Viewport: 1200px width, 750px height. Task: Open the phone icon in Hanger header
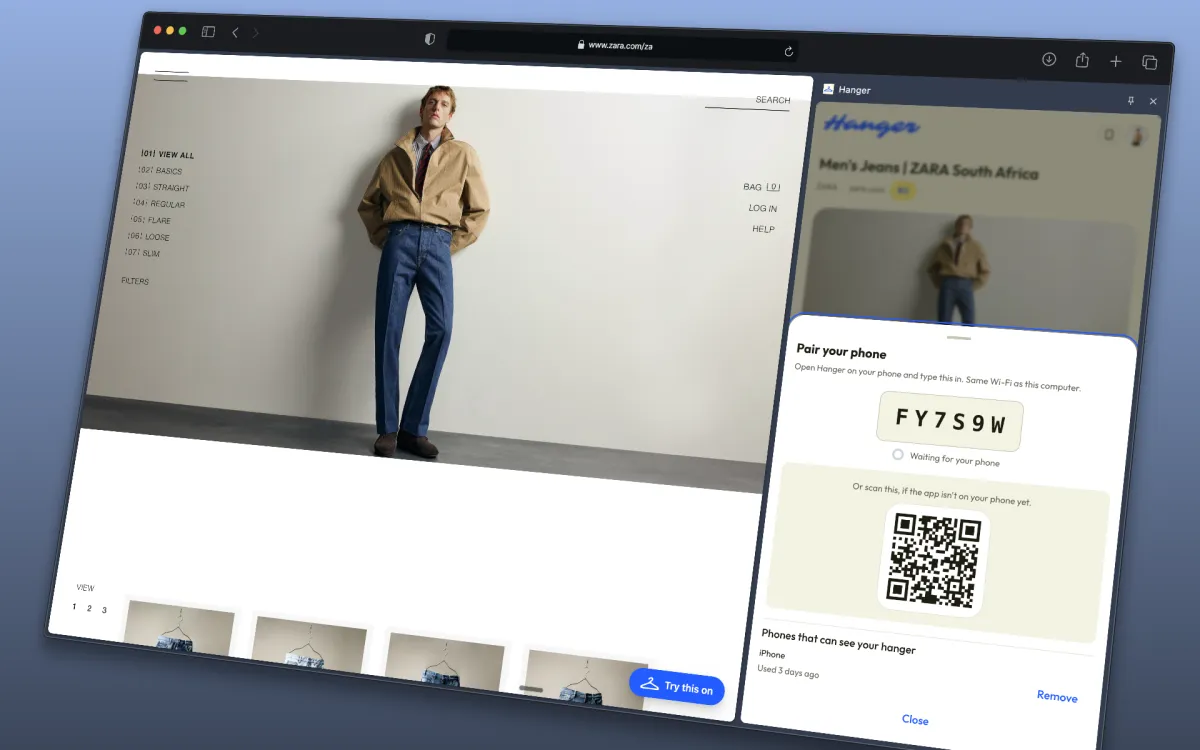(x=1108, y=134)
